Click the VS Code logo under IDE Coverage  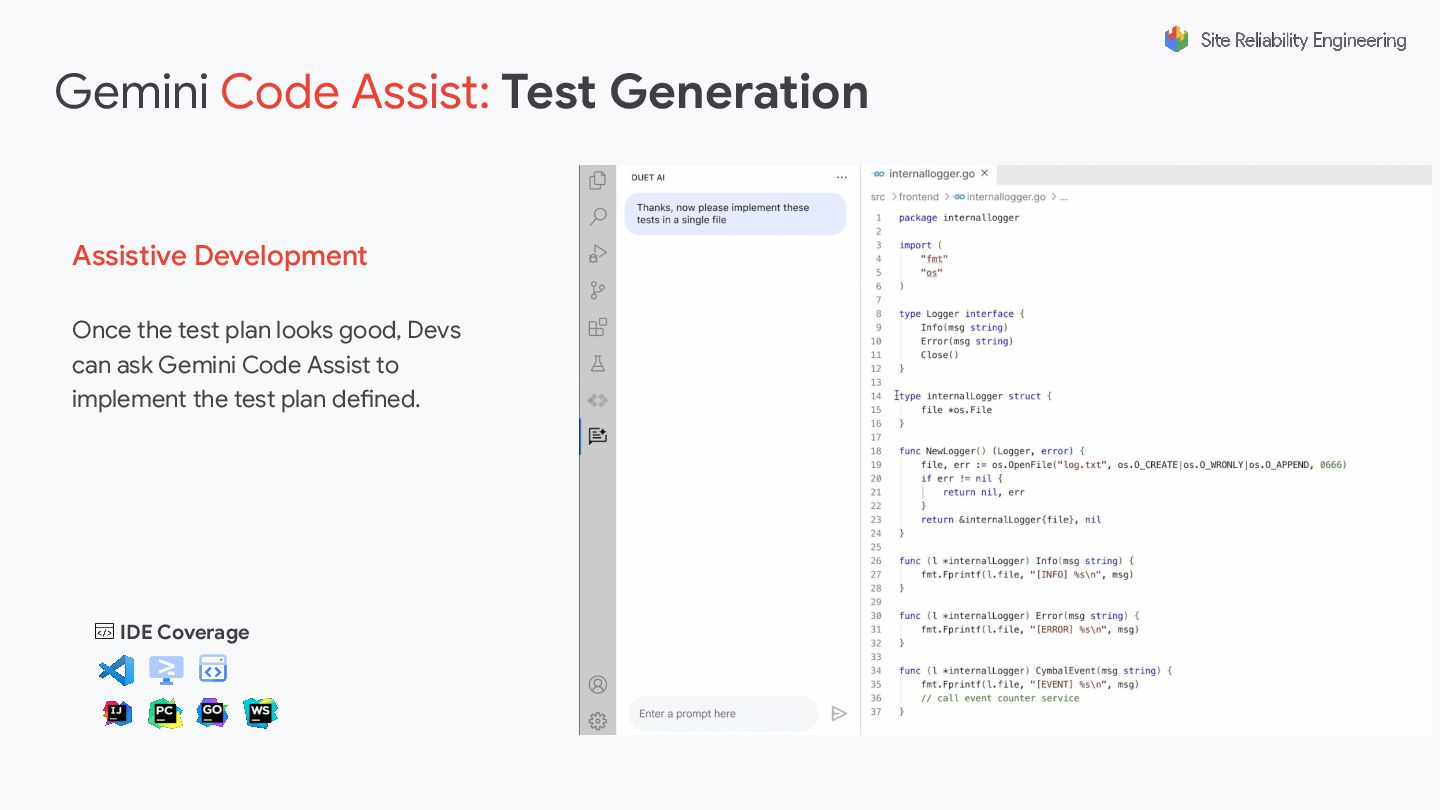tap(116, 670)
